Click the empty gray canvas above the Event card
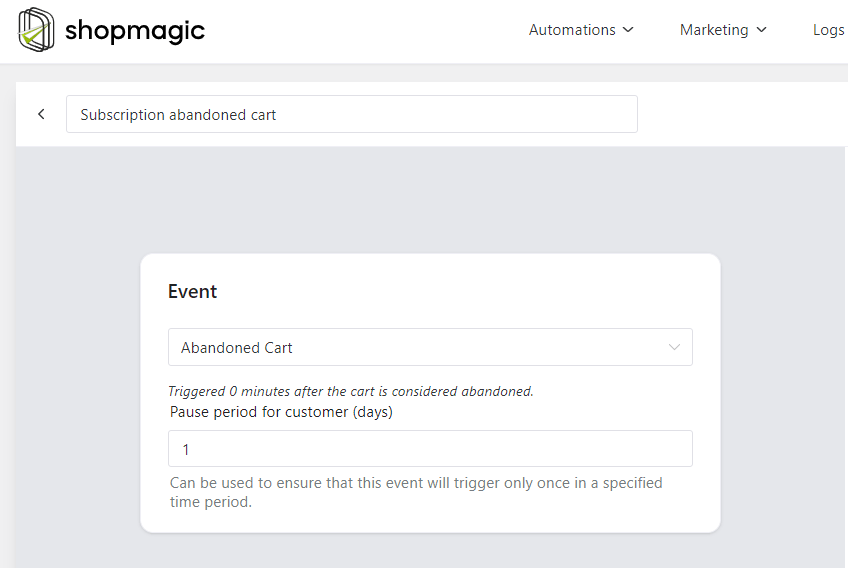Viewport: 848px width, 568px height. (430, 200)
